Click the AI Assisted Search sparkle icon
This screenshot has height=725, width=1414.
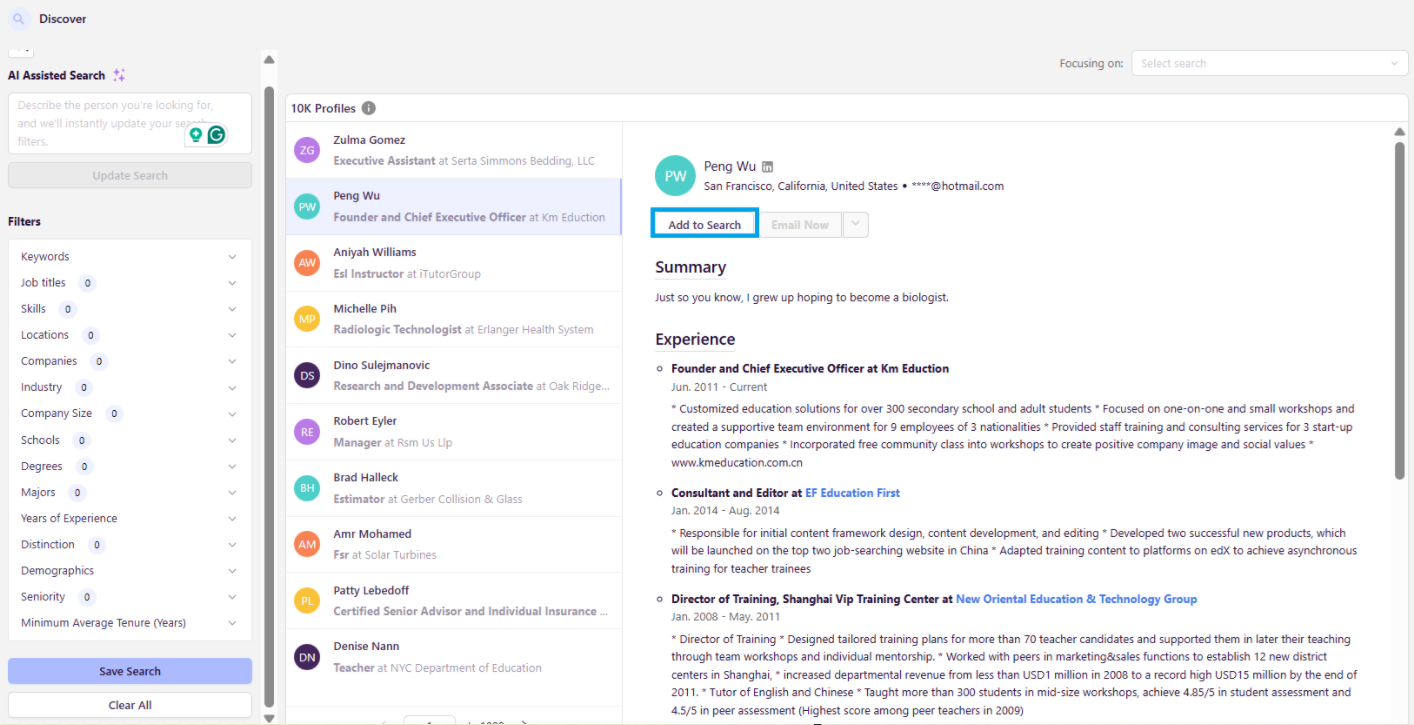point(119,75)
